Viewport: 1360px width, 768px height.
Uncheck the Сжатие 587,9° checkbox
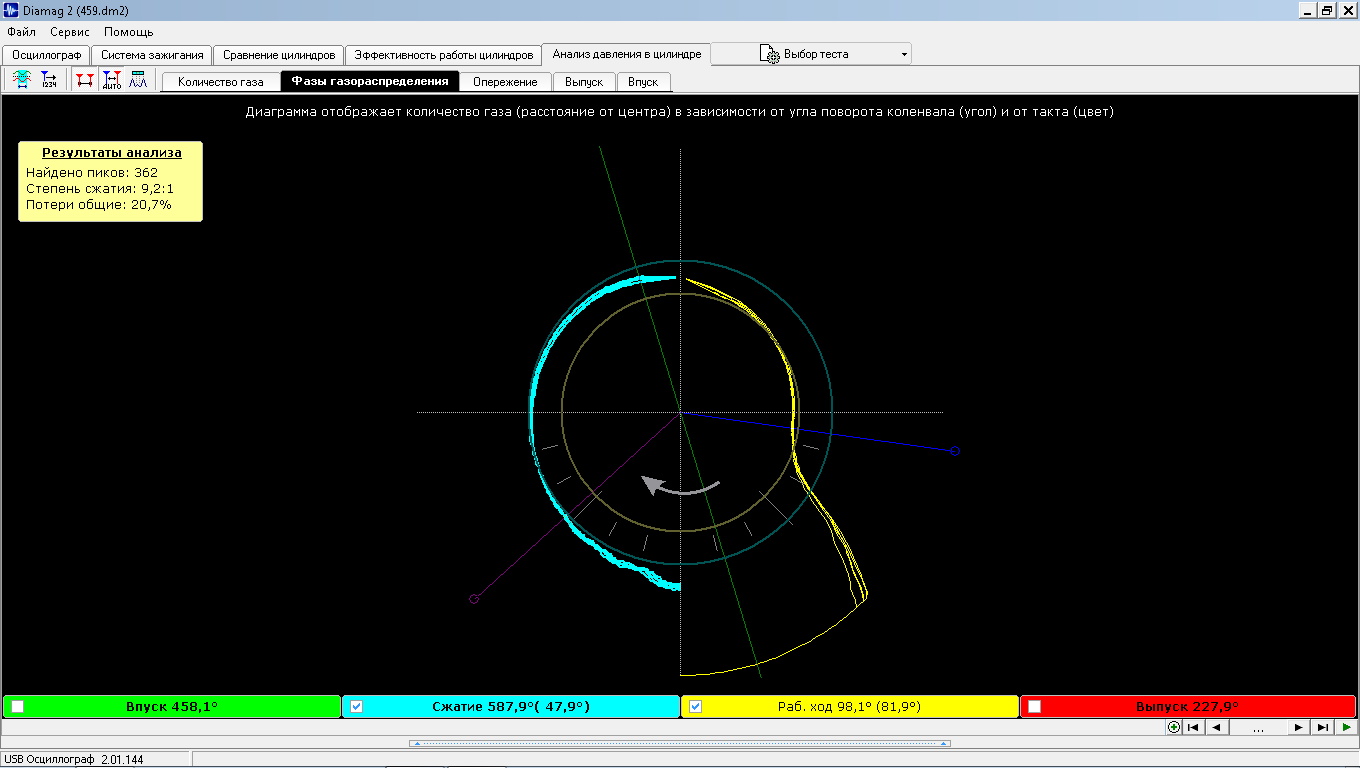(x=356, y=706)
